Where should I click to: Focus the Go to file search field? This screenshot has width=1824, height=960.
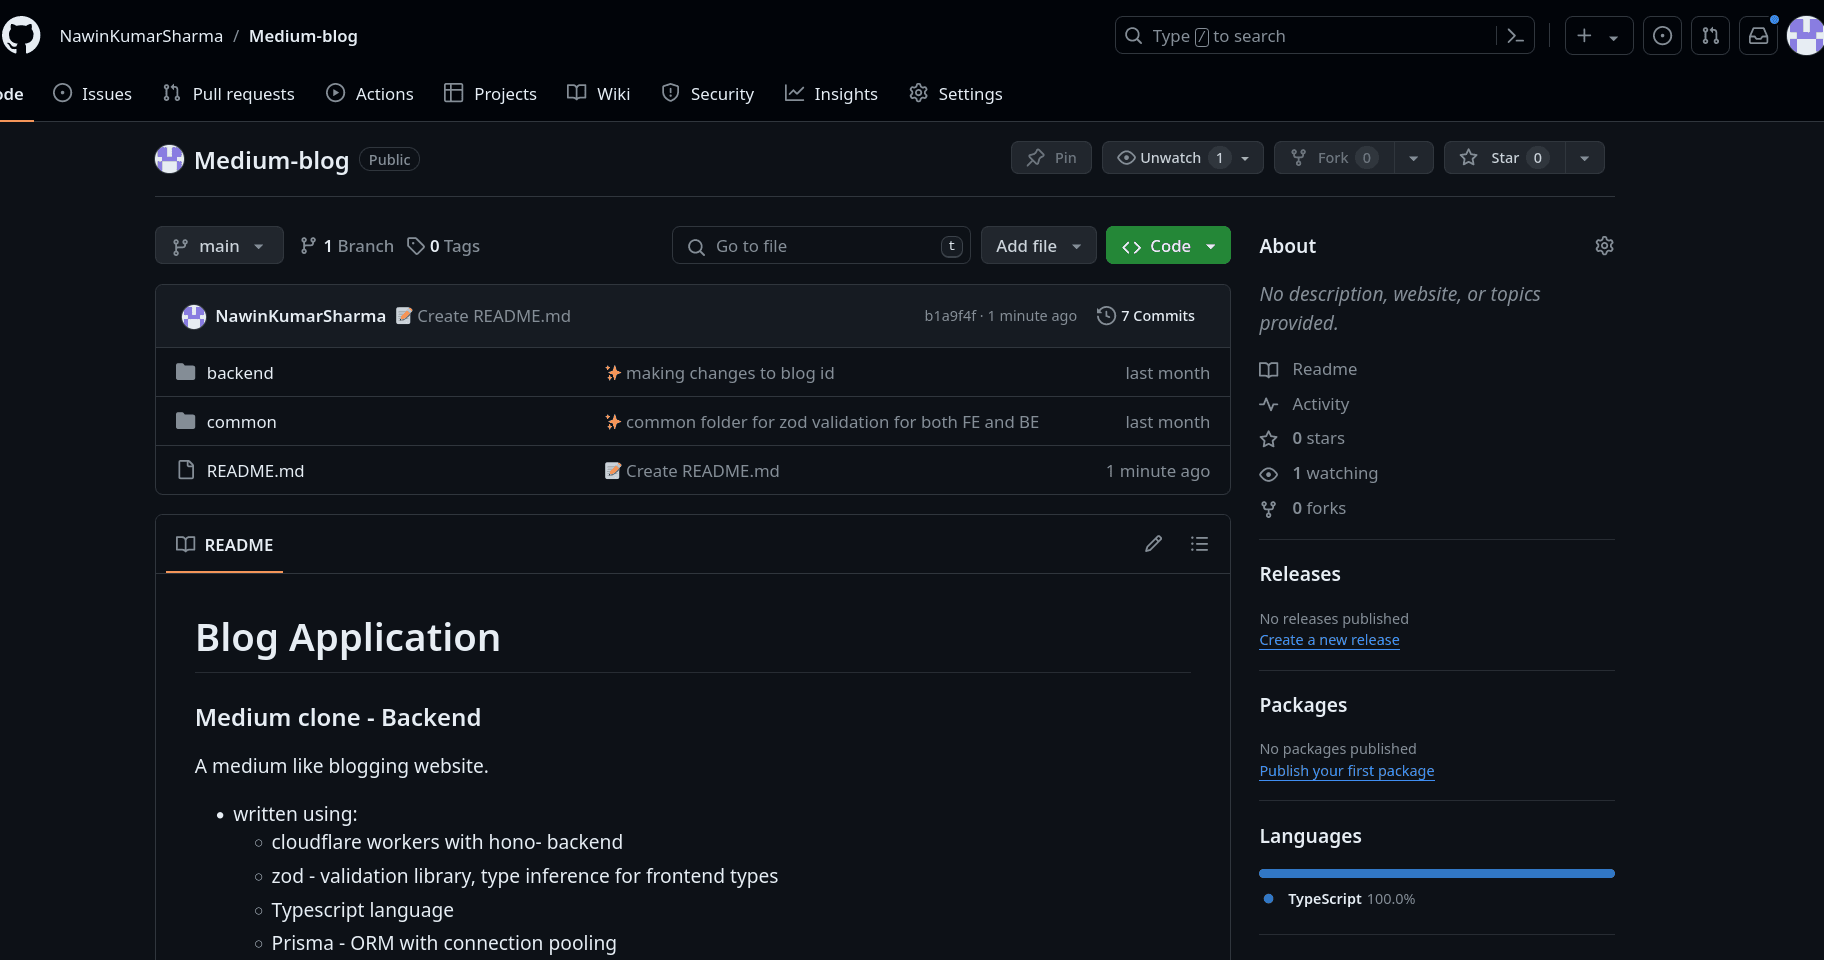pyautogui.click(x=820, y=246)
